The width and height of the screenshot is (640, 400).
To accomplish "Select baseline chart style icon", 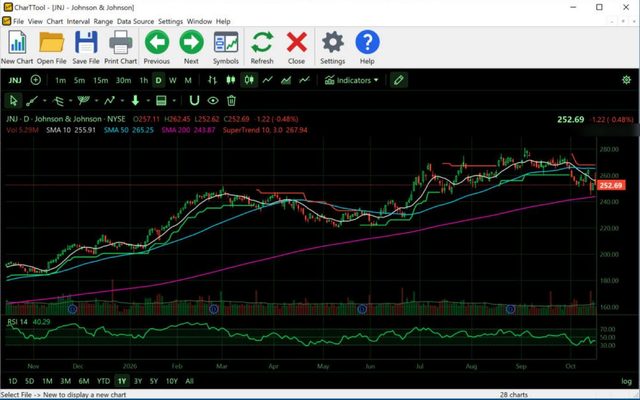I will pyautogui.click(x=304, y=80).
